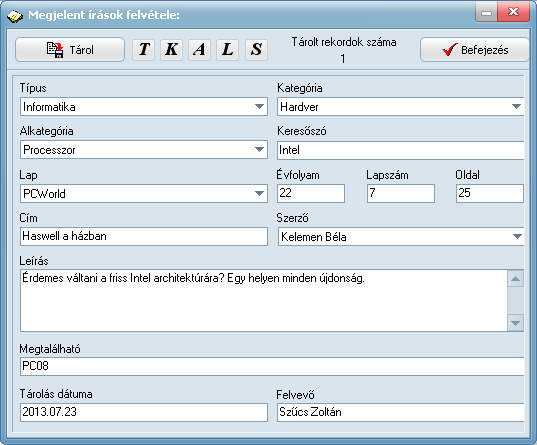The height and width of the screenshot is (445, 537).
Task: Select the Évfolyam field with value 22
Action: point(311,193)
